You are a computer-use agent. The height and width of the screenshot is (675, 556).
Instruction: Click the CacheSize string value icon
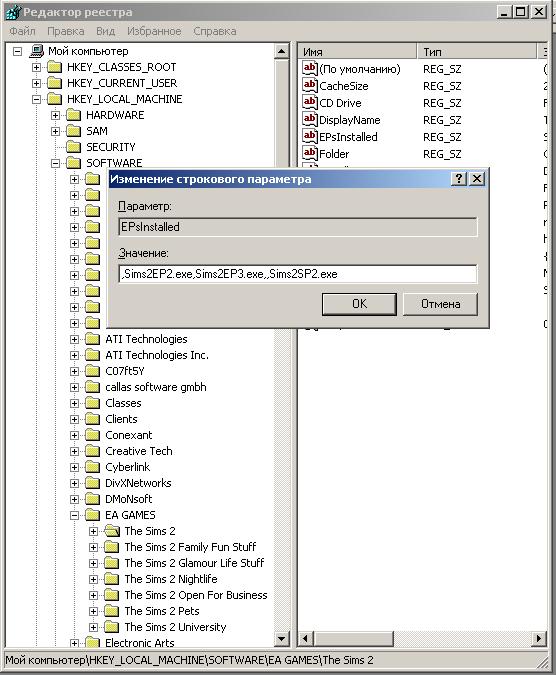[x=310, y=85]
